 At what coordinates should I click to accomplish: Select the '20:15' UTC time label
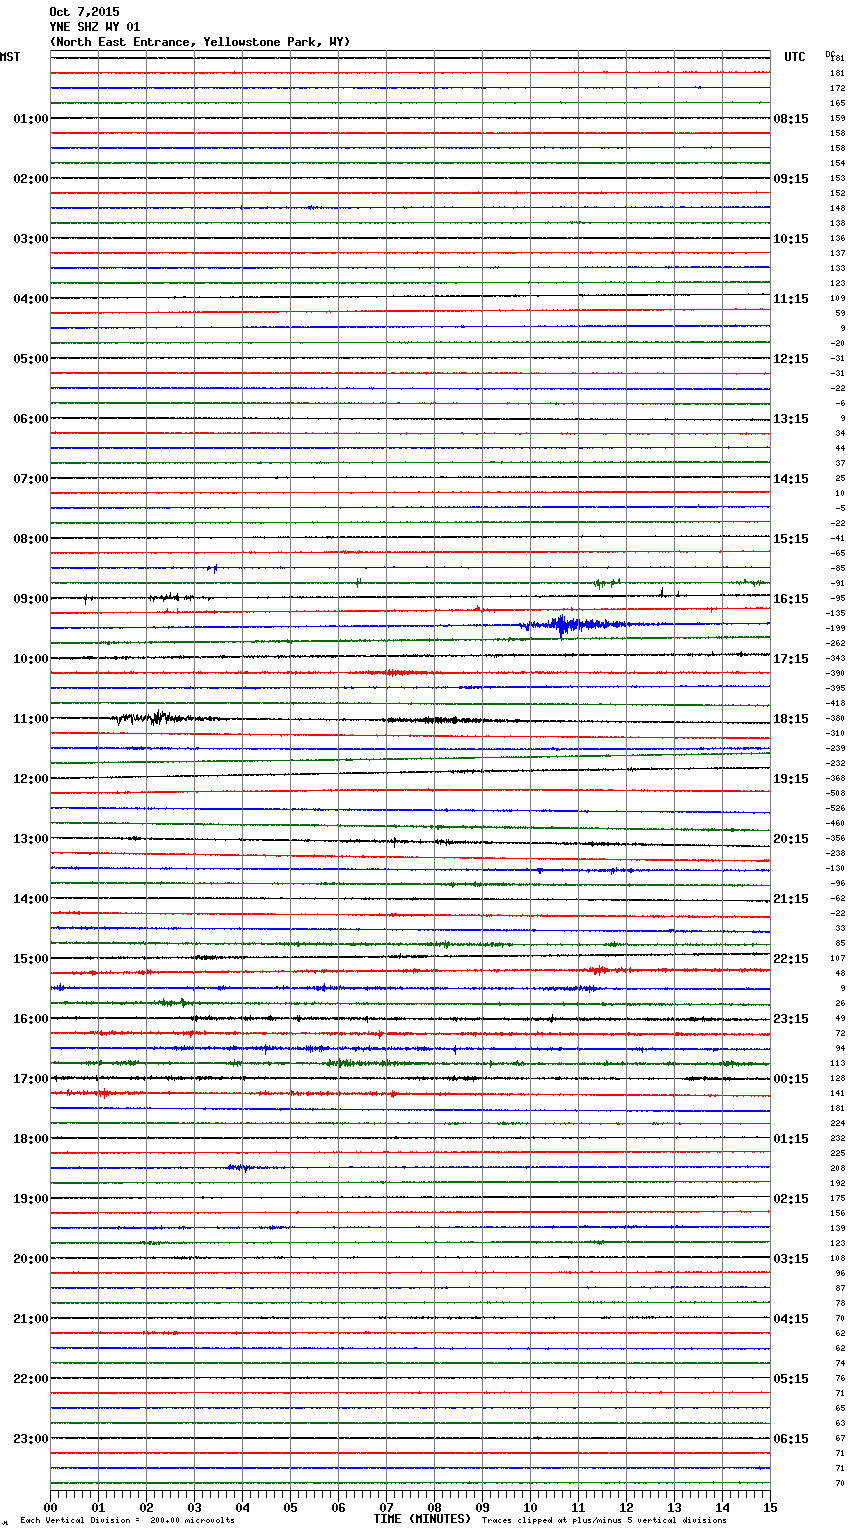(x=791, y=839)
